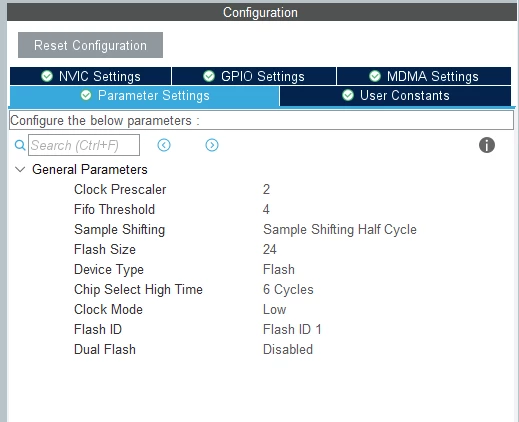This screenshot has height=422, width=519.
Task: Focus the Search (Ctrl+F) field
Action: pyautogui.click(x=84, y=145)
